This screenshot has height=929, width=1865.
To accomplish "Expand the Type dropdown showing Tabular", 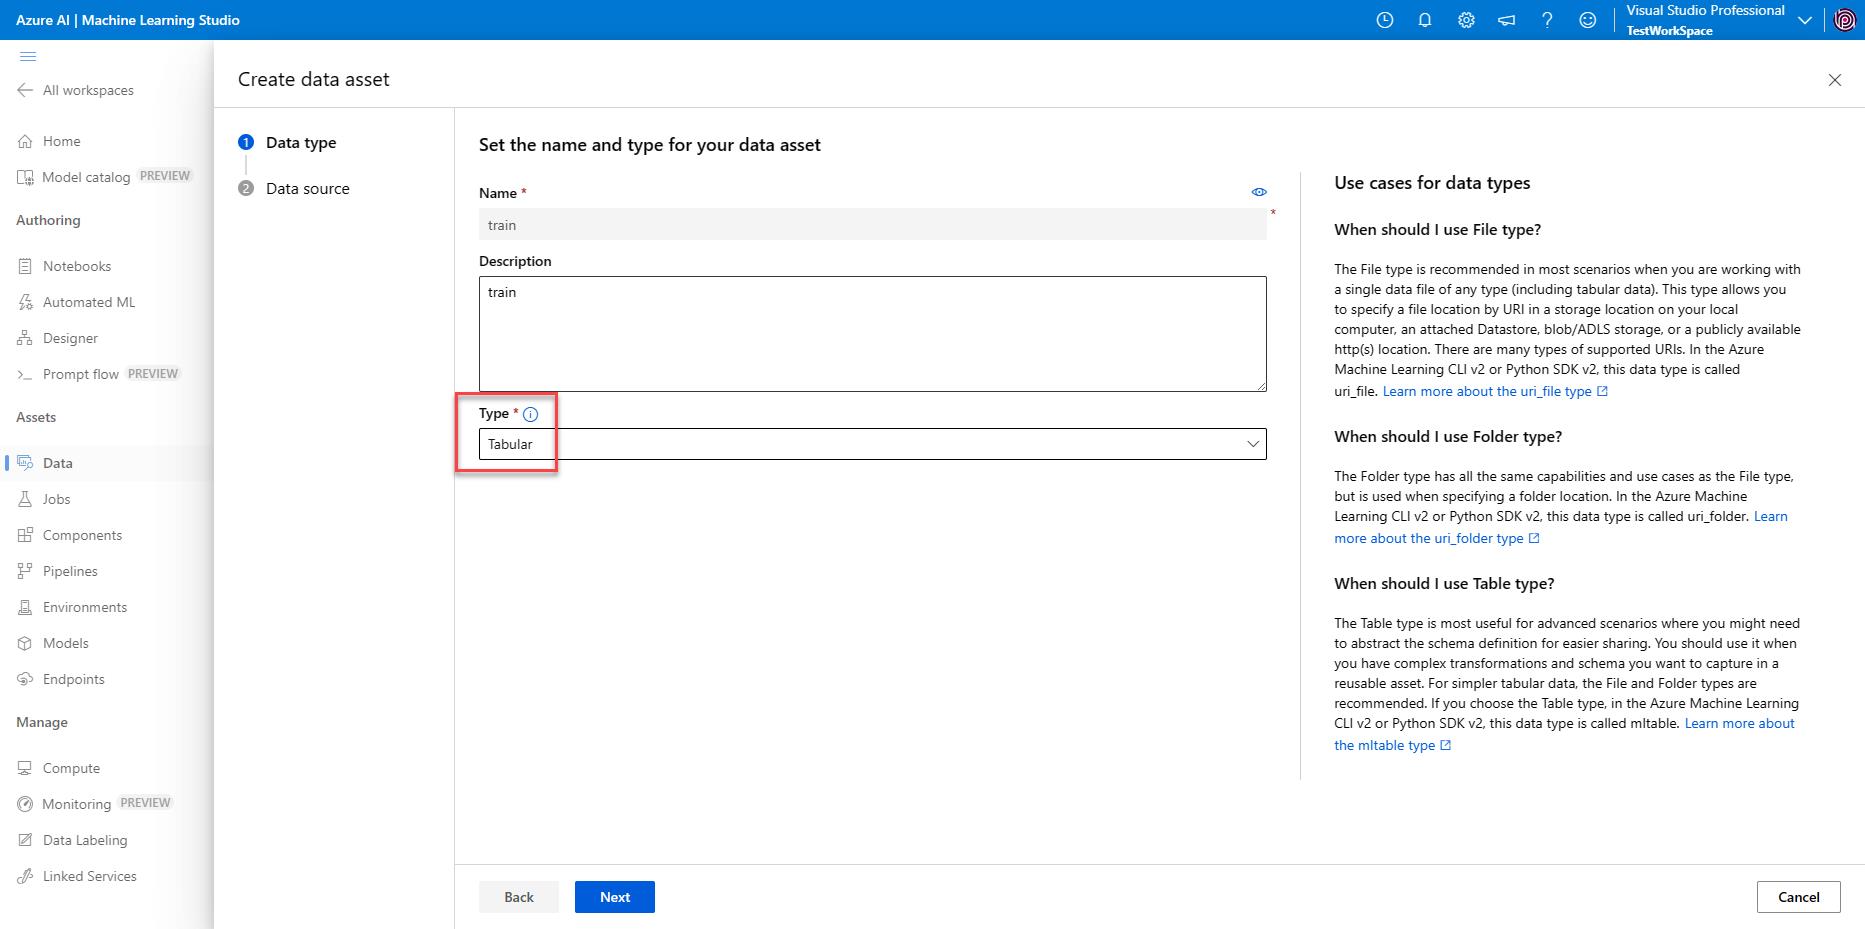I will coord(872,444).
